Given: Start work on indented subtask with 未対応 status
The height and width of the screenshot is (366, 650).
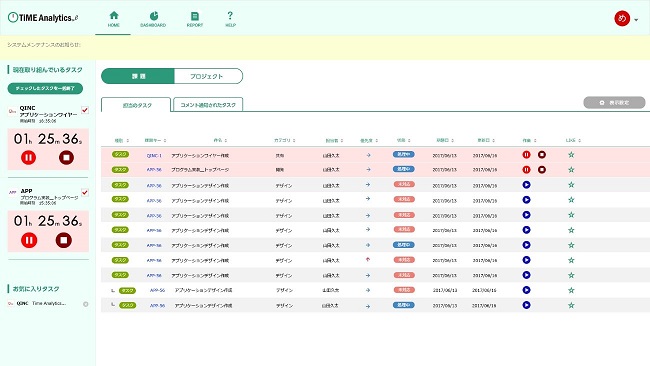Looking at the screenshot, I should [526, 290].
